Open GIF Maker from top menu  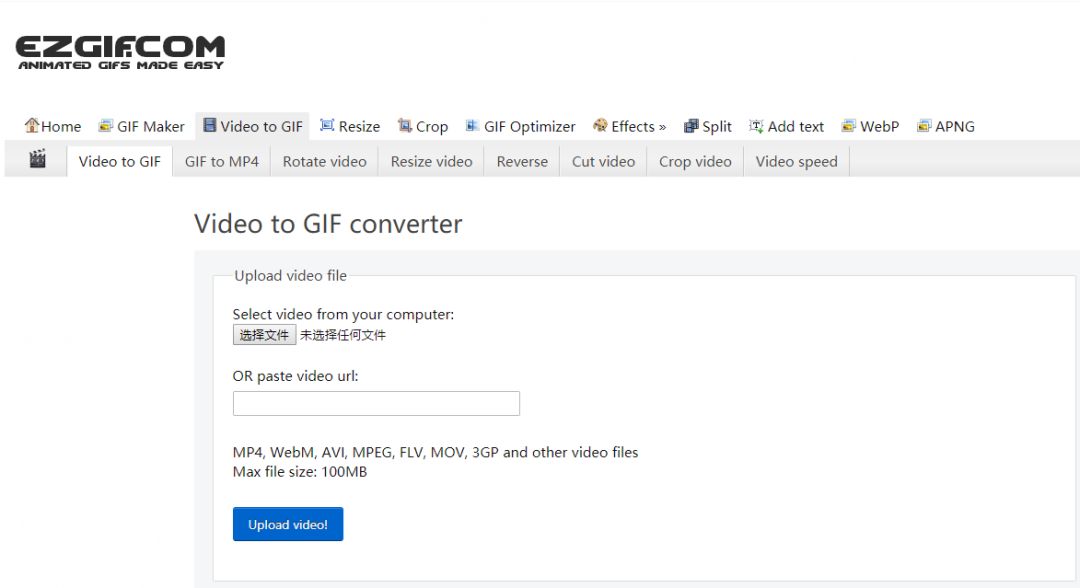coord(142,127)
